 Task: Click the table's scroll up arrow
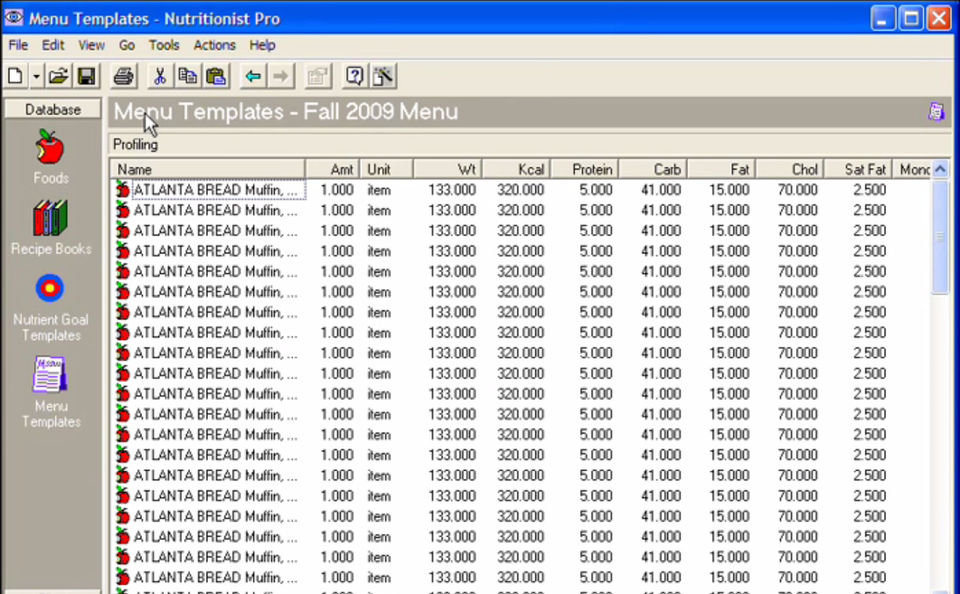(940, 169)
